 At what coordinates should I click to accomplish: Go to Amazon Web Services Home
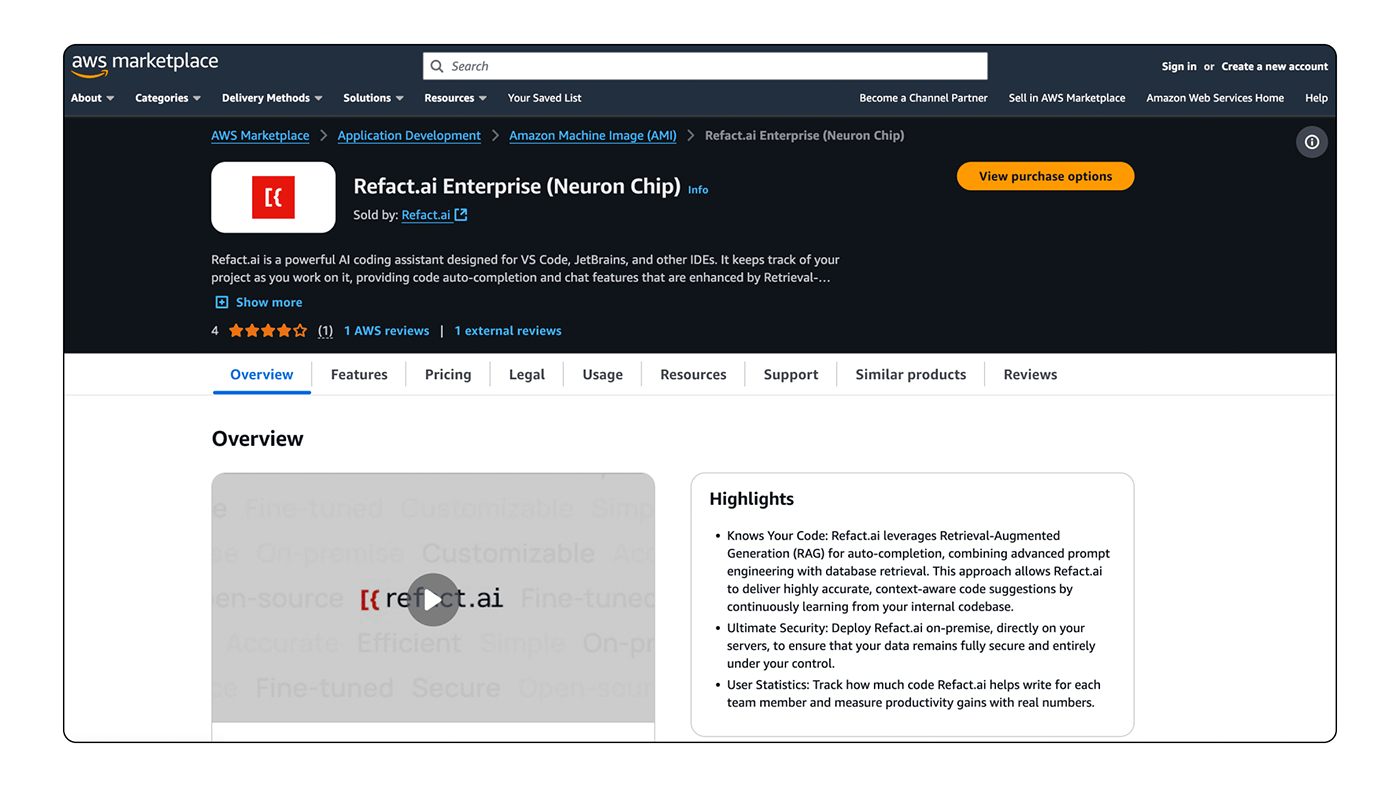tap(1215, 98)
